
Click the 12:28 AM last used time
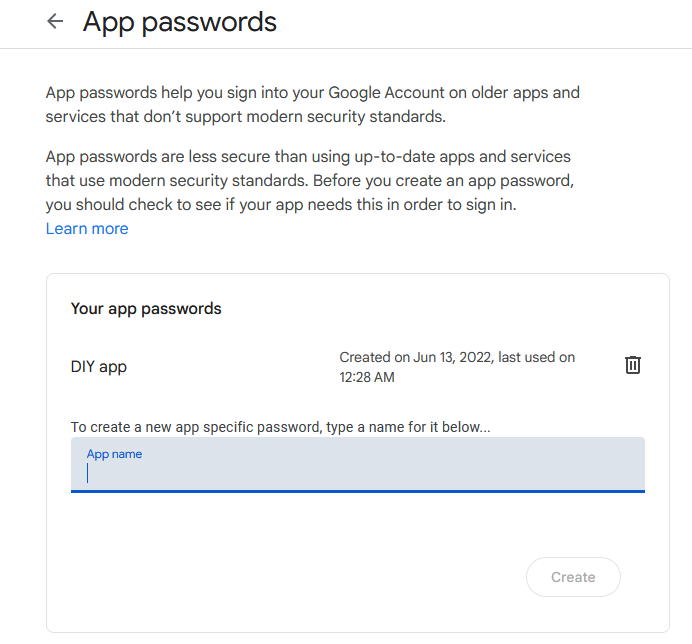(x=366, y=377)
